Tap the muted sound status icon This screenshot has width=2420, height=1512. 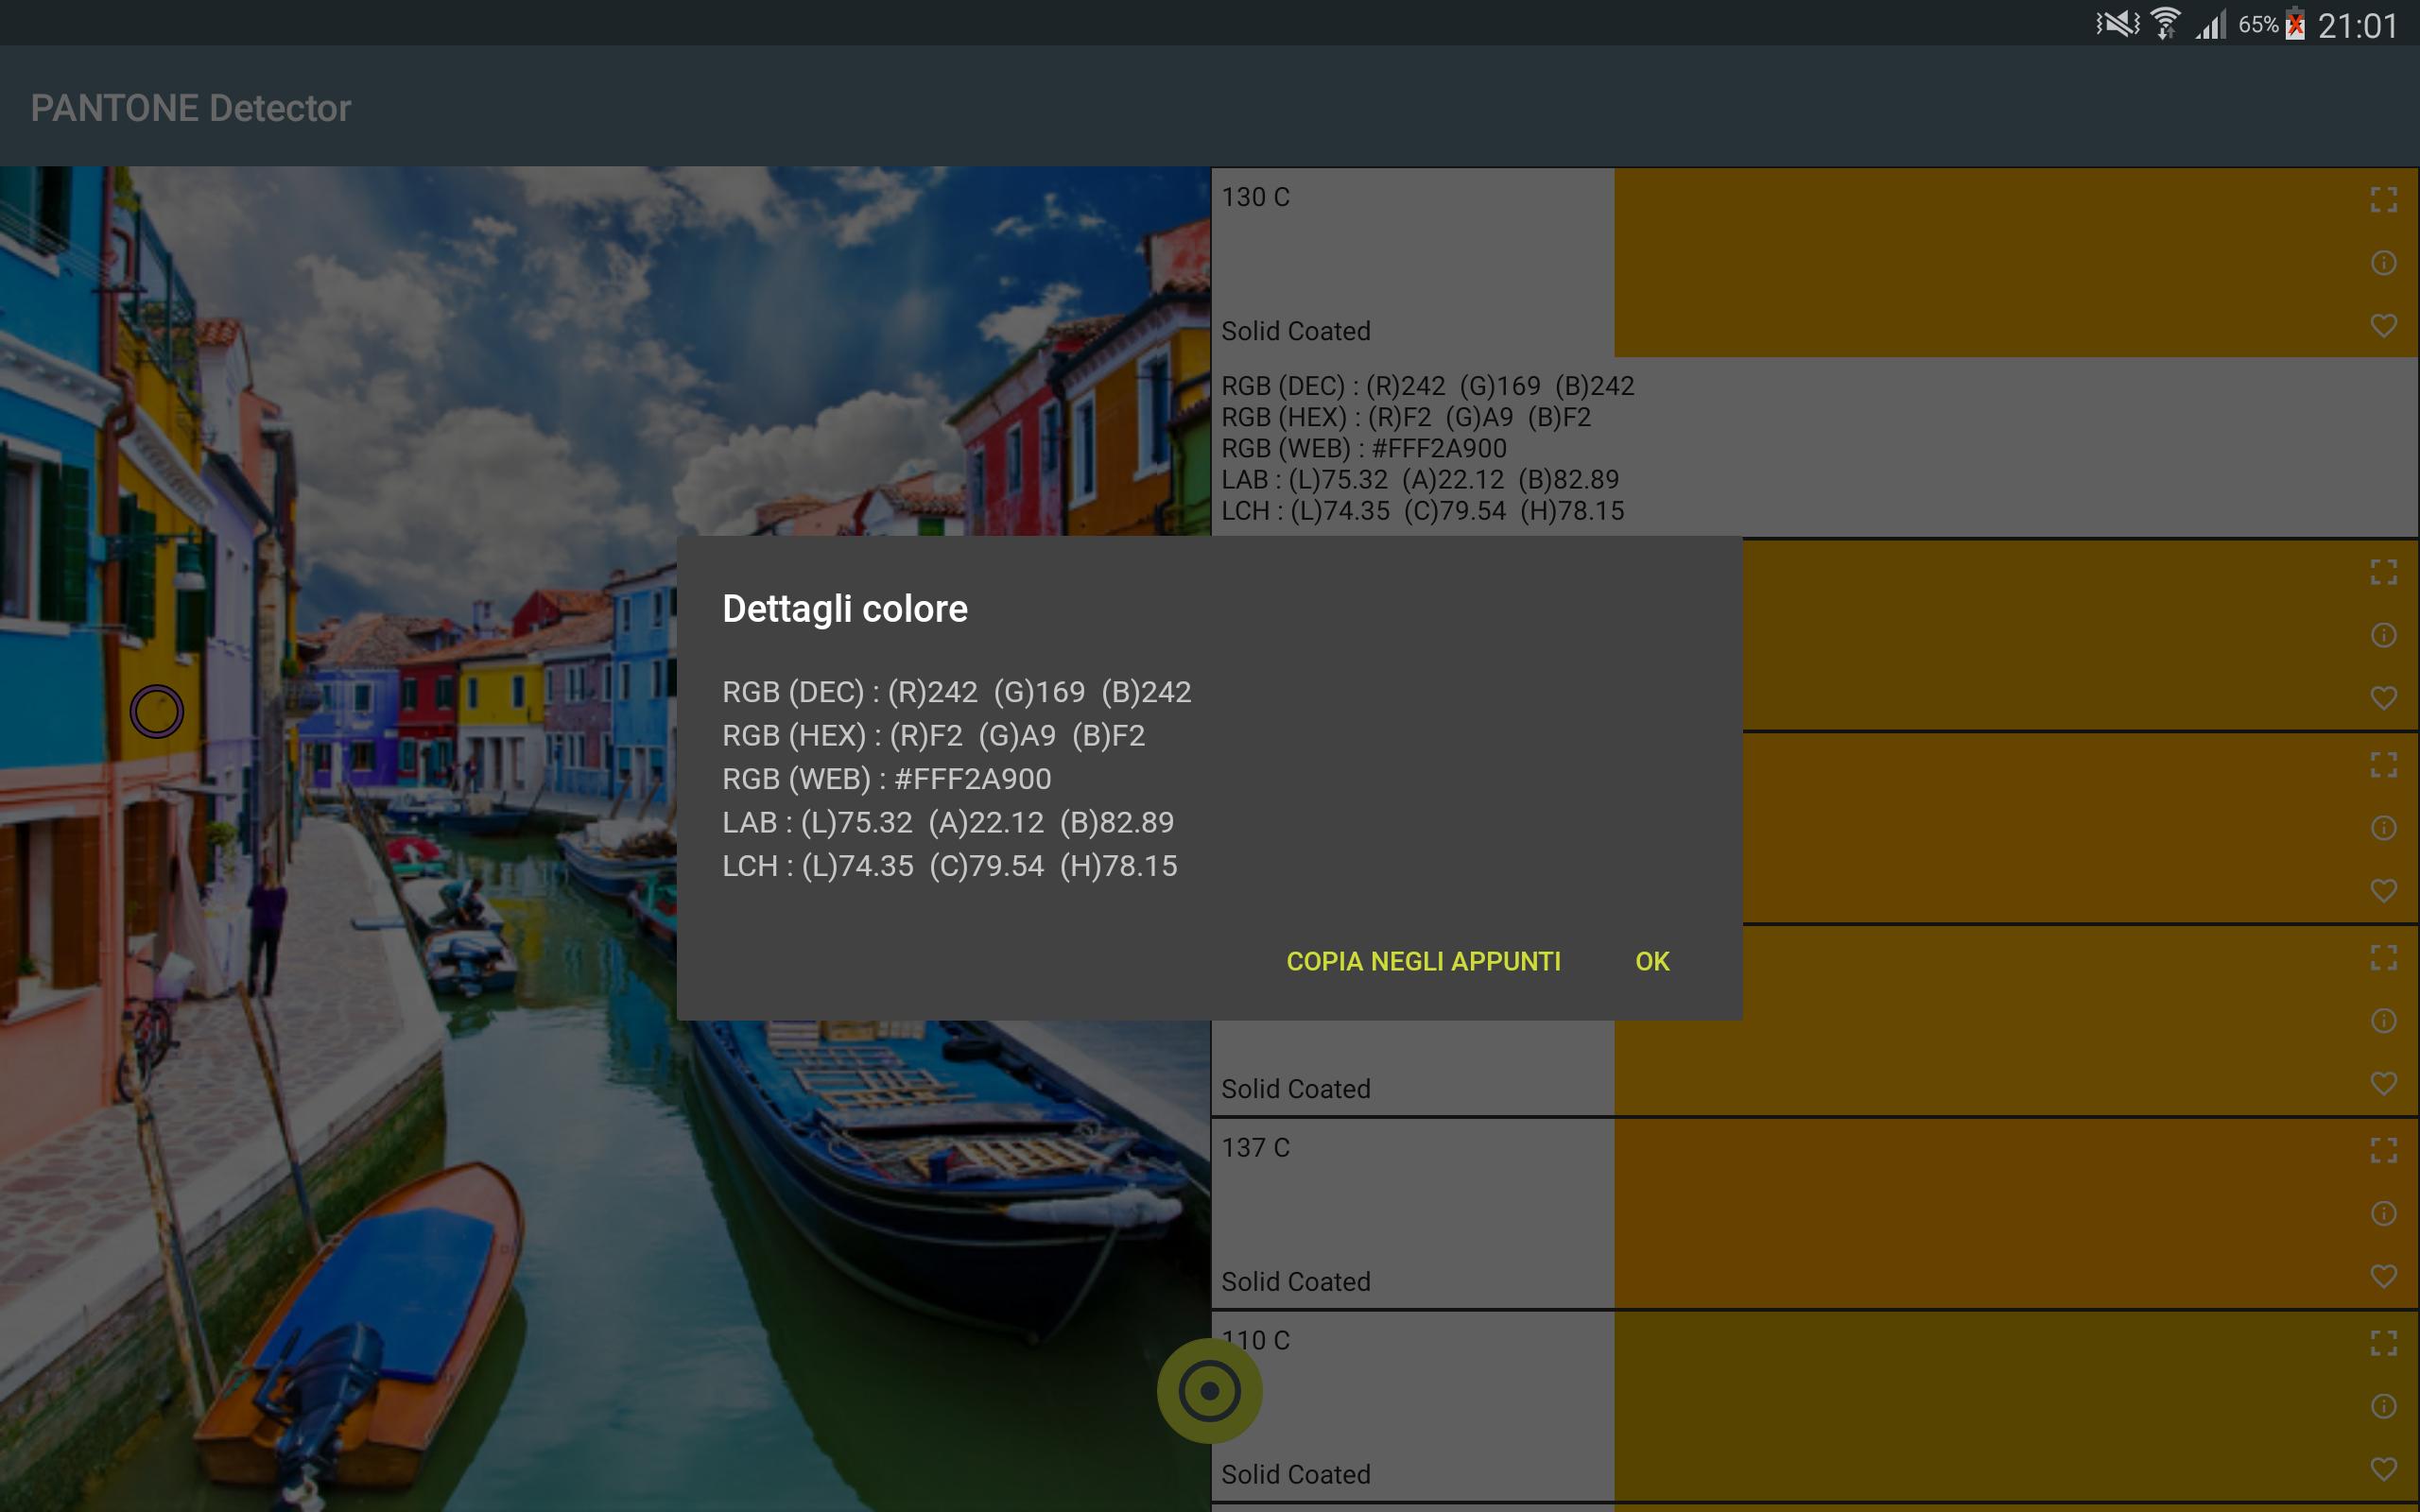click(2117, 23)
